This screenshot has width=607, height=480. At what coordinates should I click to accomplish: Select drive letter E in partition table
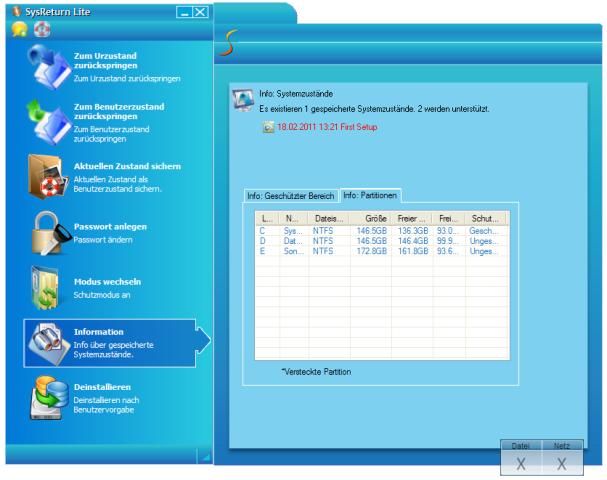click(262, 251)
